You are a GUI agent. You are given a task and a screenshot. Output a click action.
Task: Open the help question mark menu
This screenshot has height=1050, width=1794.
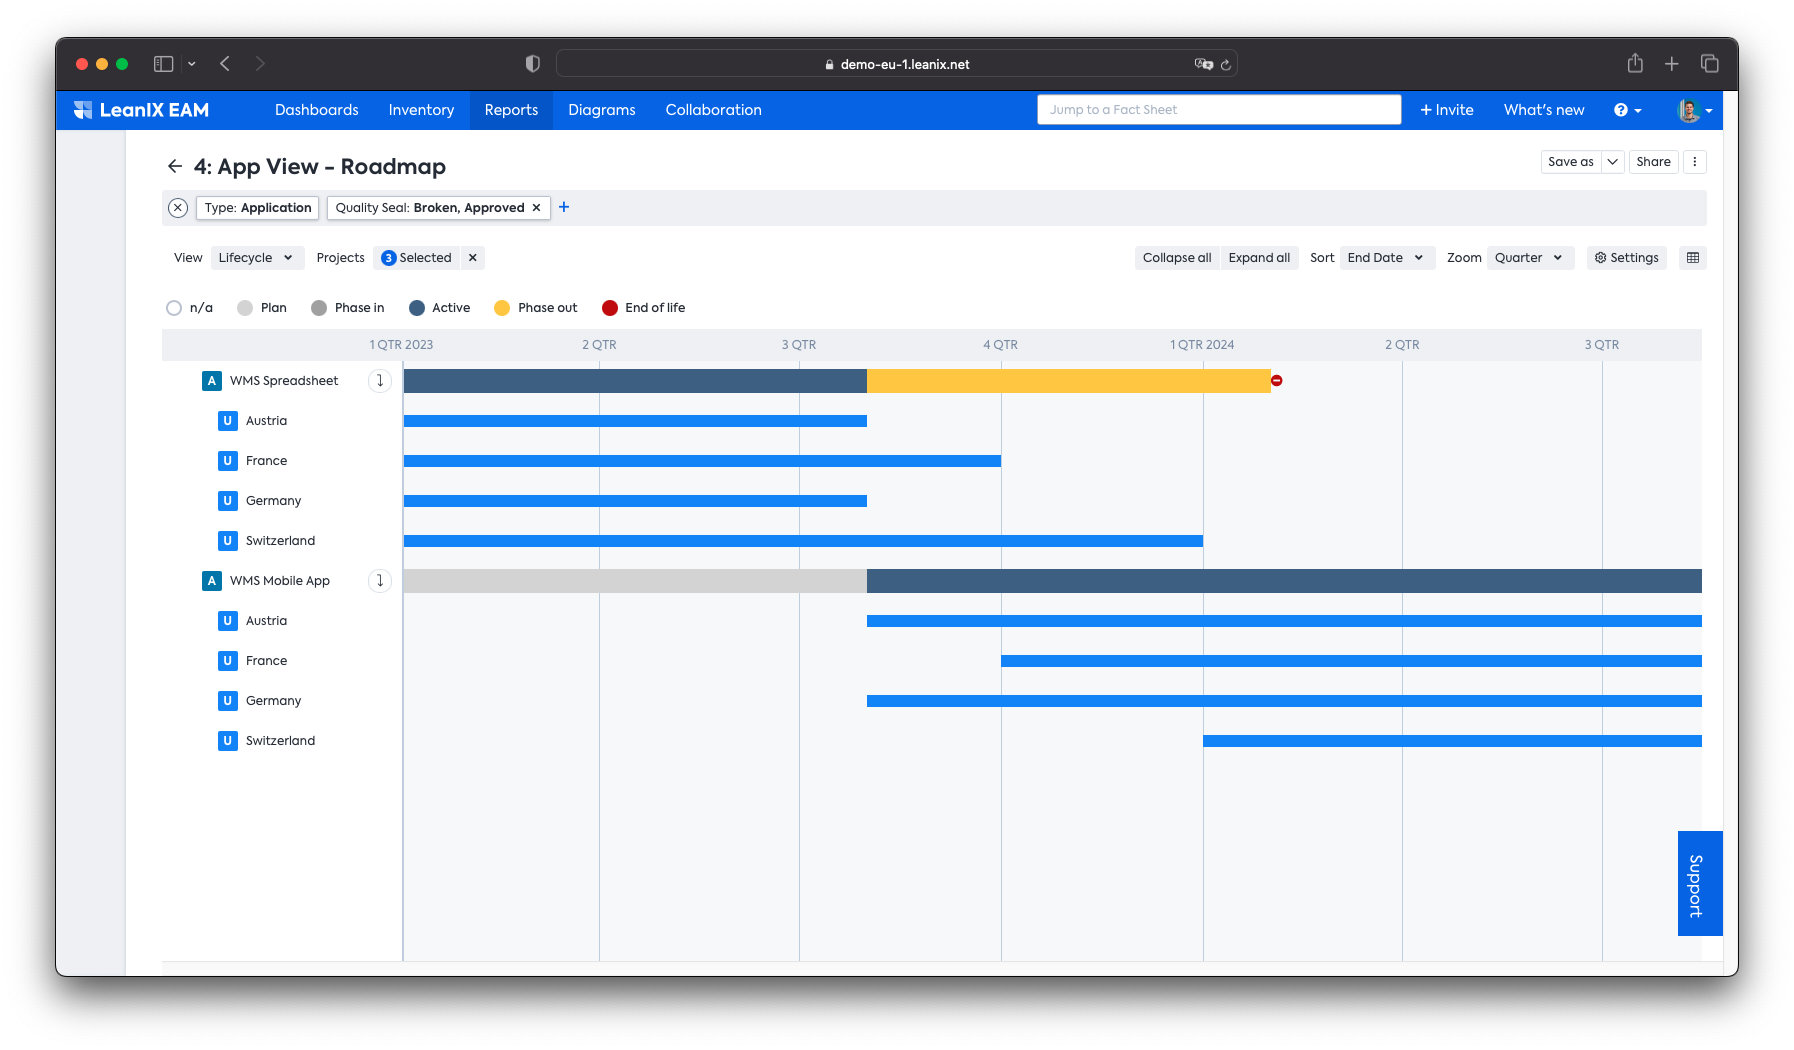click(1627, 110)
